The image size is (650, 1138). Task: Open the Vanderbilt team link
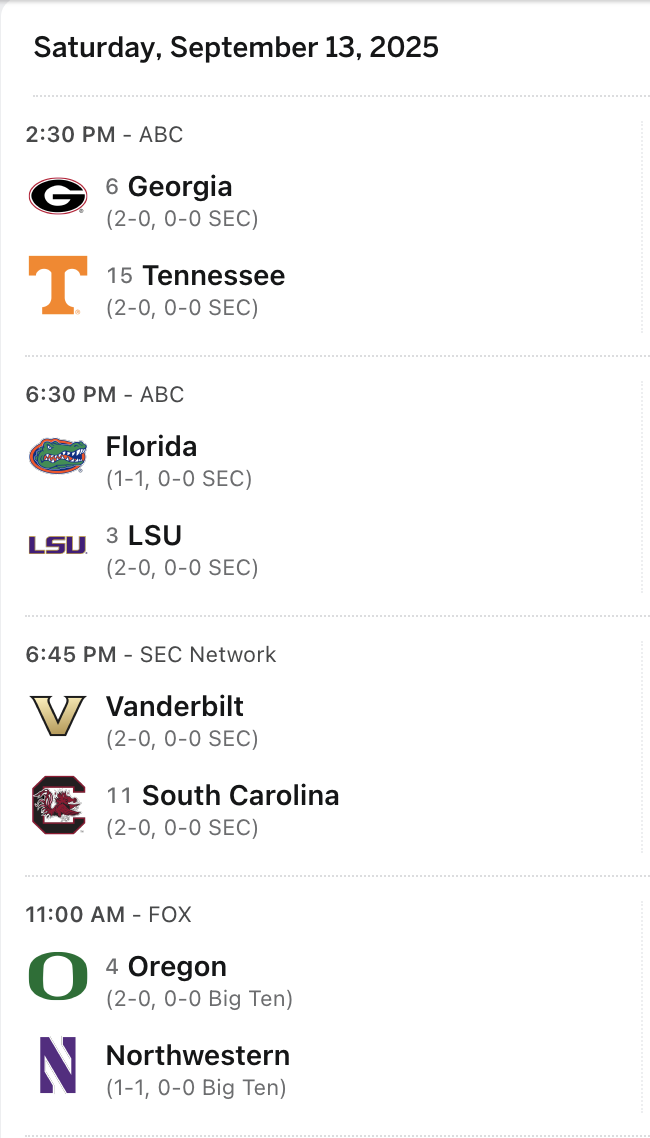click(x=175, y=707)
